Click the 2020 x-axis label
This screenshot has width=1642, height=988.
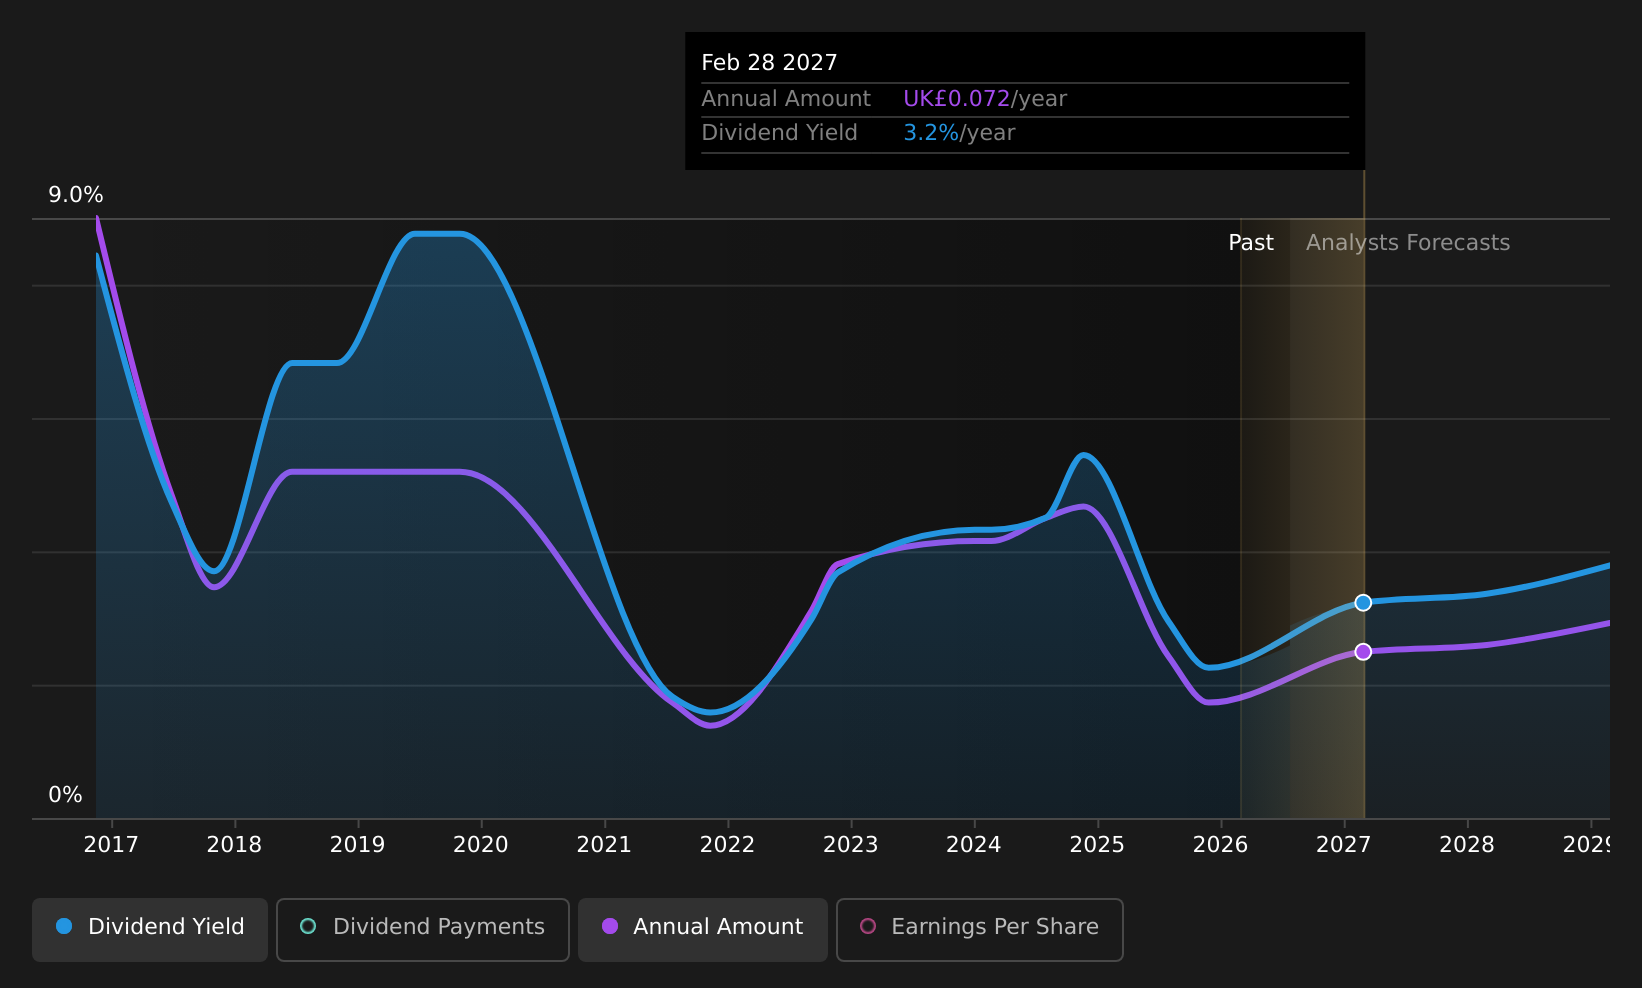point(481,845)
